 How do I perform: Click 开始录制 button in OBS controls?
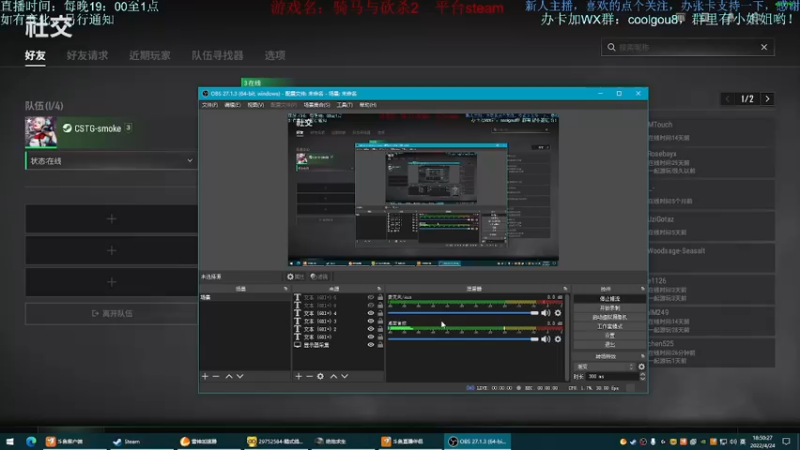click(609, 308)
